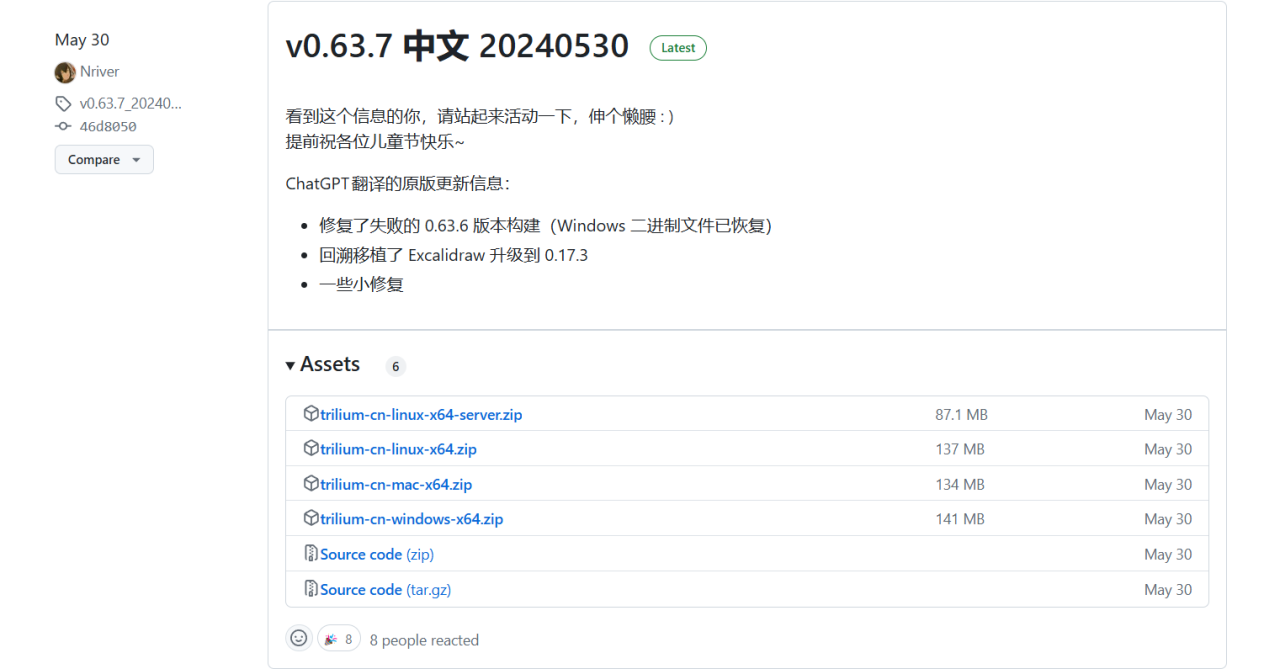Click the package icon for trilium-cn-mac-x64.zip
The width and height of the screenshot is (1280, 669).
311,484
